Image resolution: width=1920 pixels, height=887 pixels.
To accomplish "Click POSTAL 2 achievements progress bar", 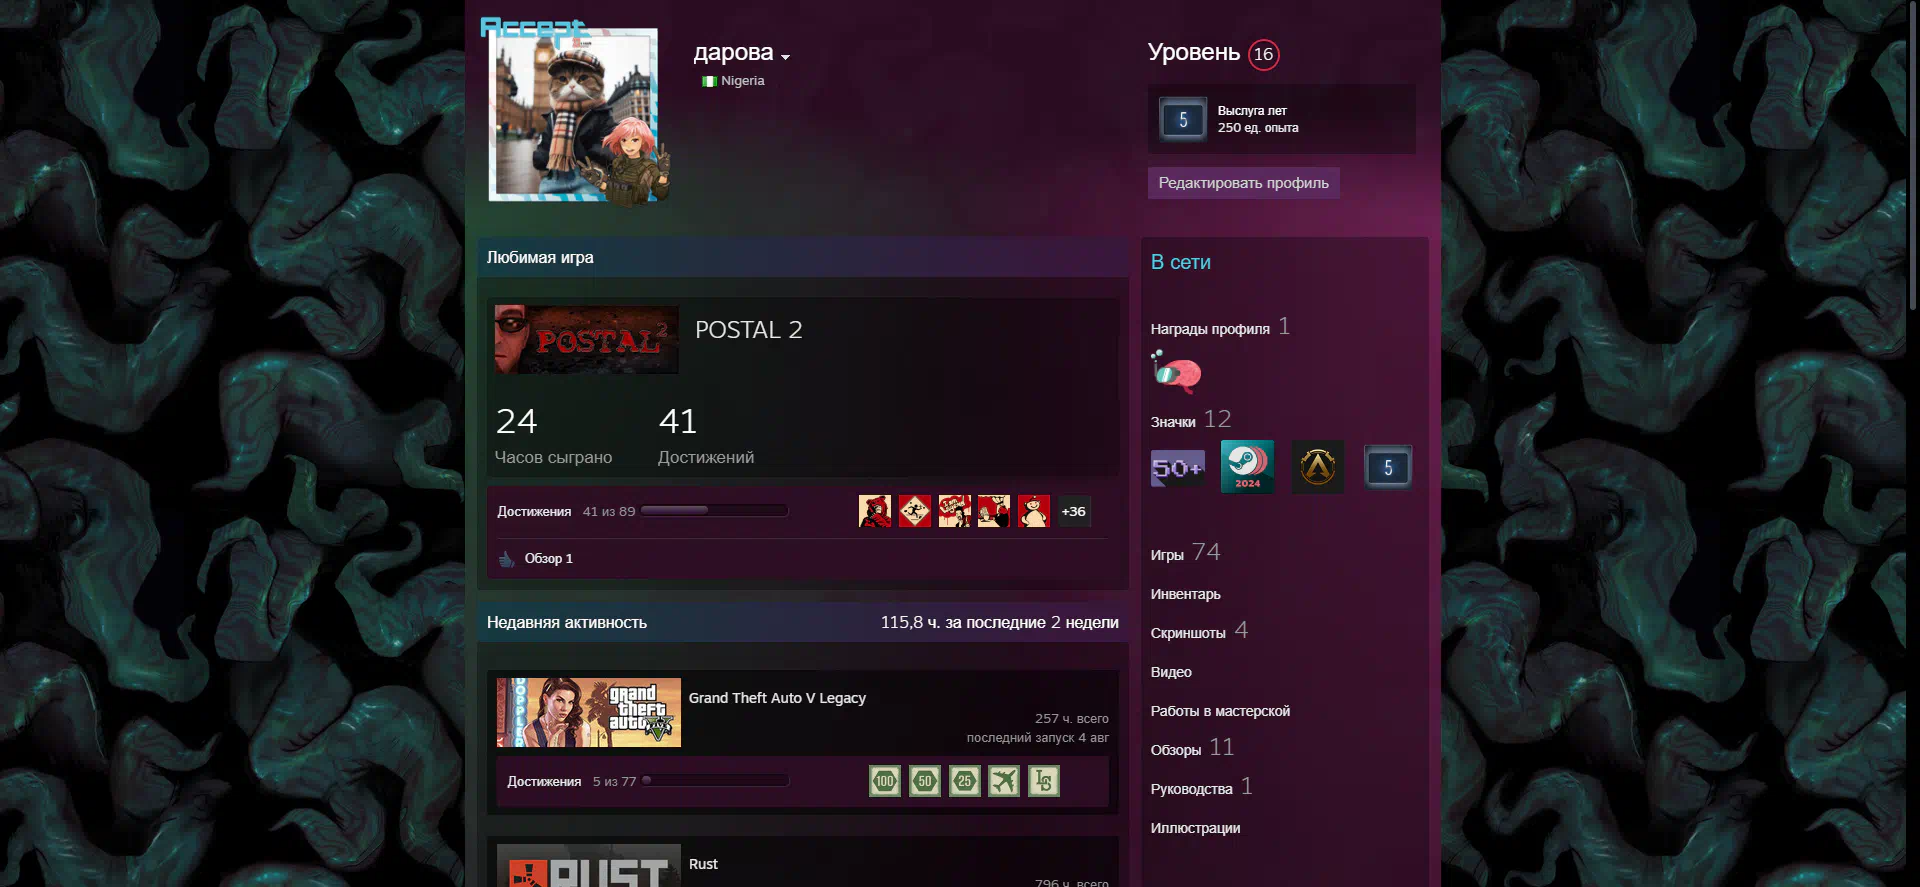I will (714, 511).
